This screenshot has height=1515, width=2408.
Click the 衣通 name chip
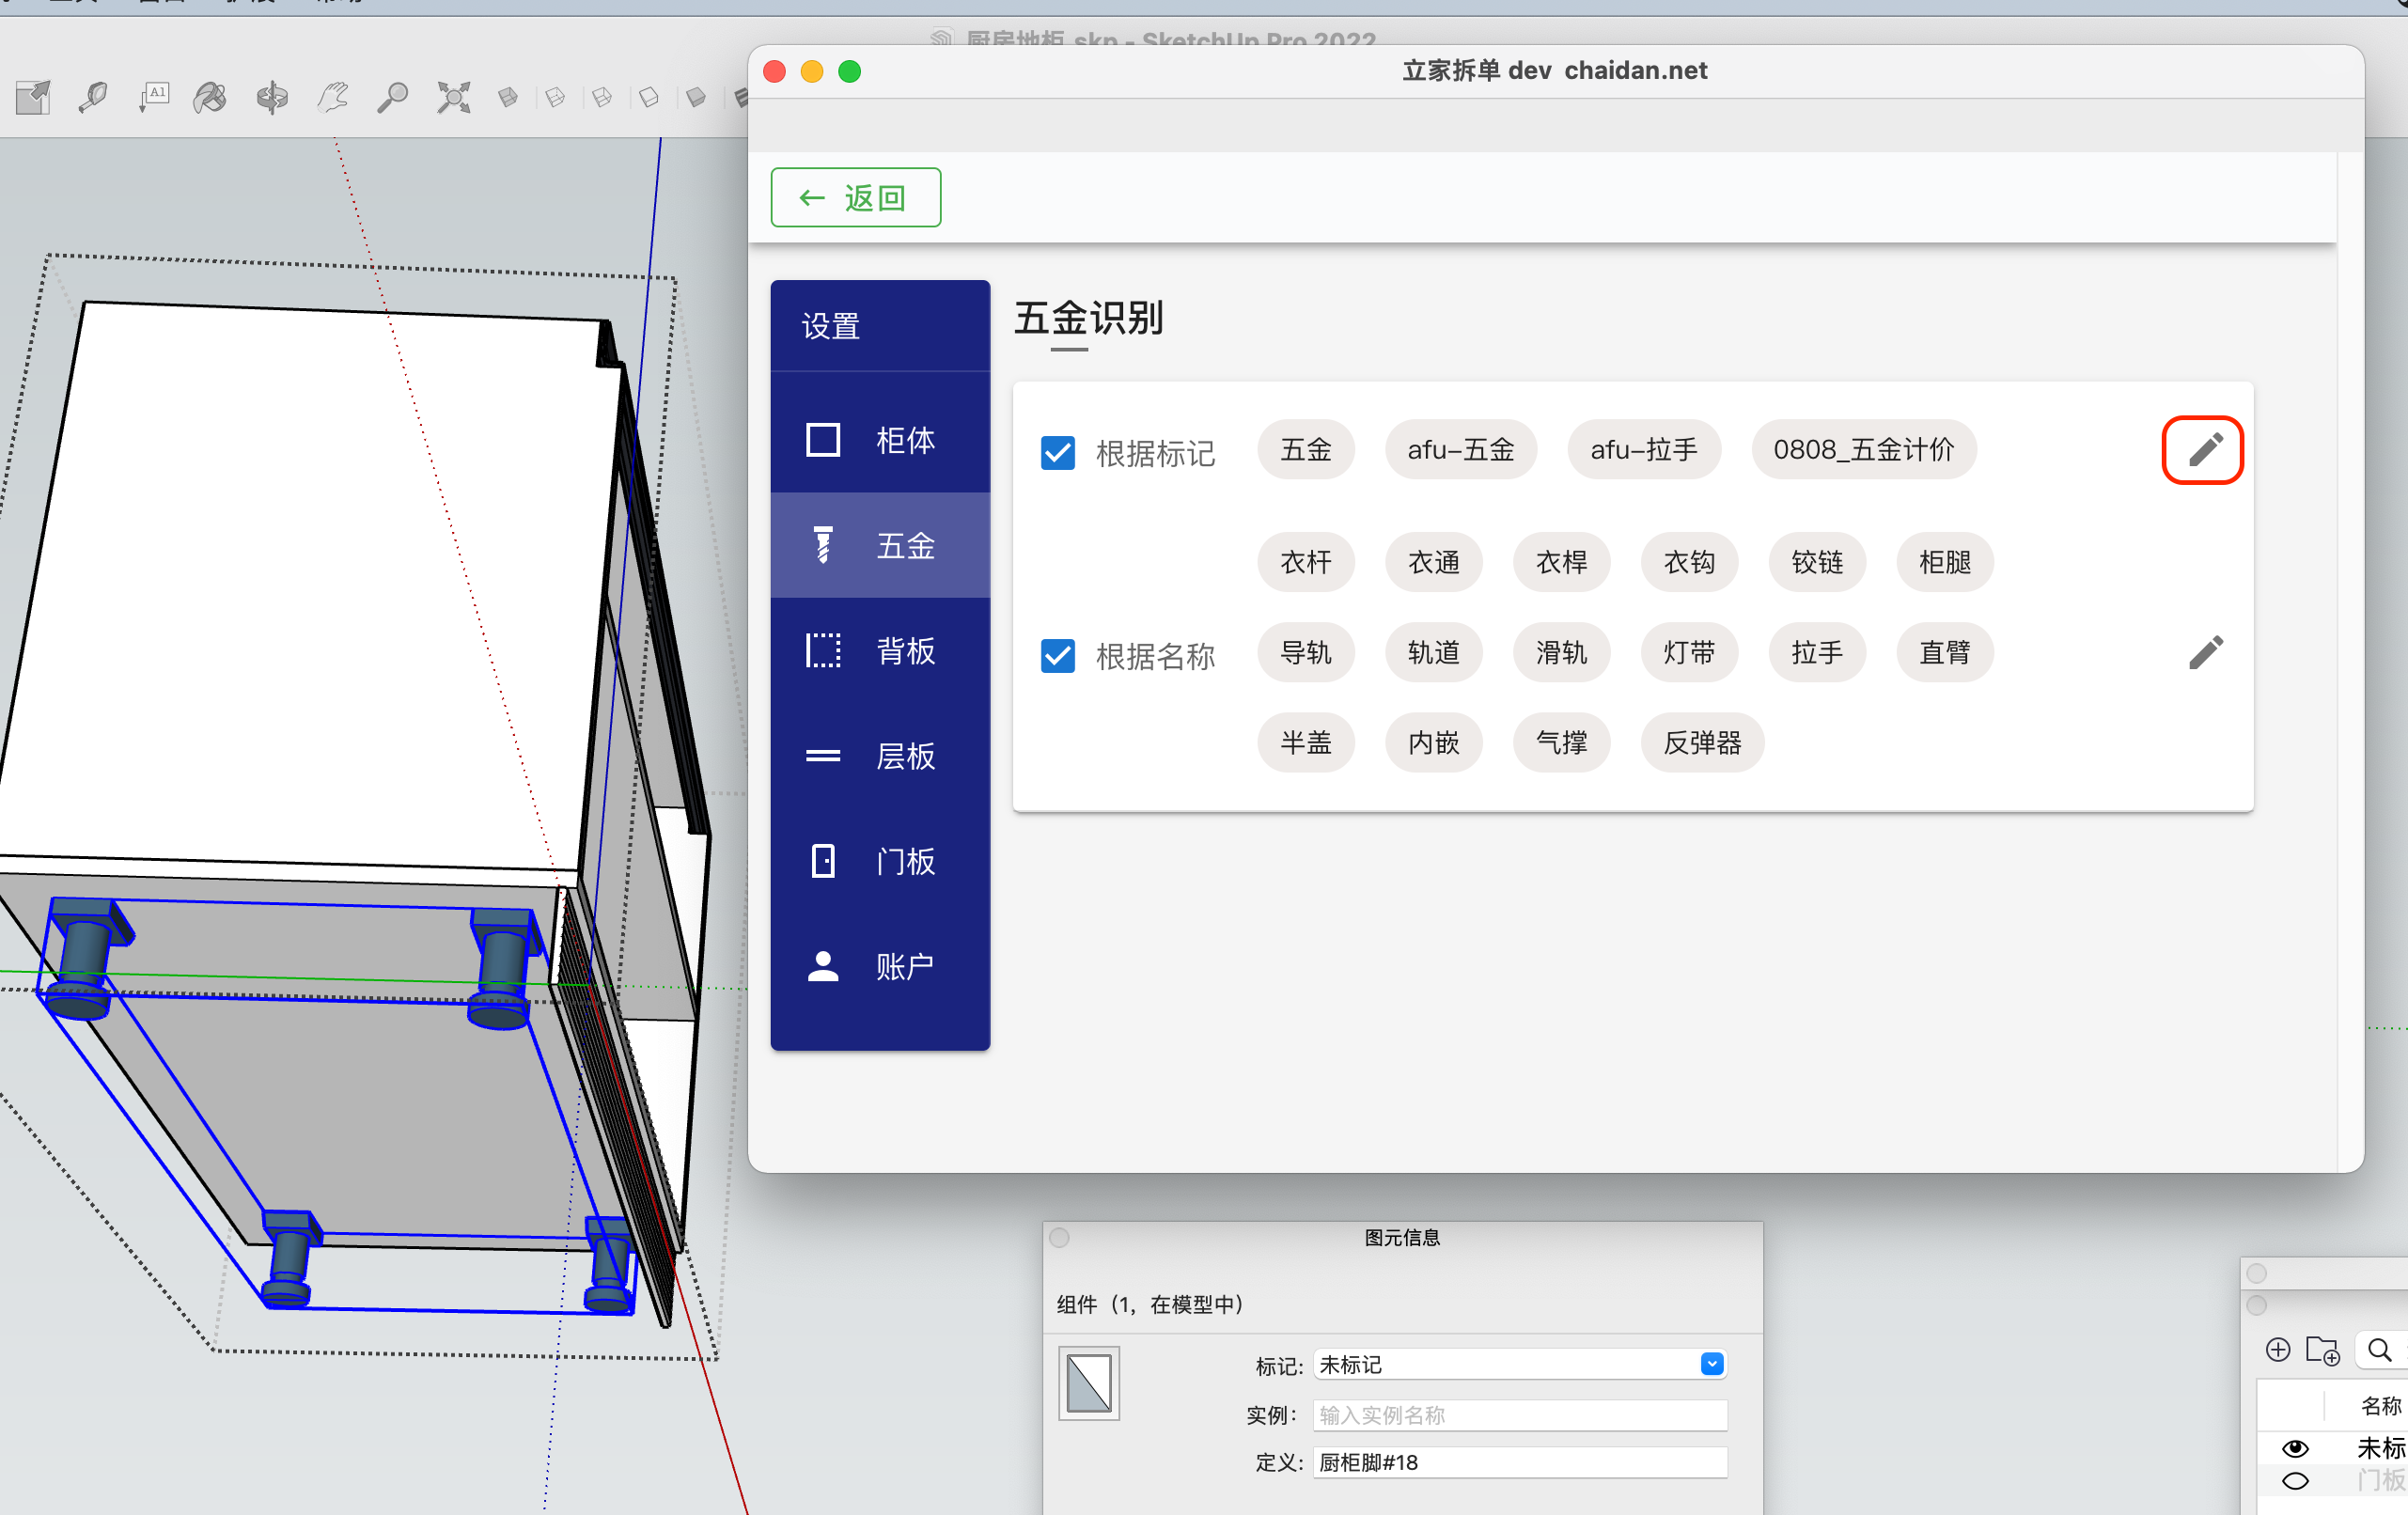pyautogui.click(x=1434, y=562)
